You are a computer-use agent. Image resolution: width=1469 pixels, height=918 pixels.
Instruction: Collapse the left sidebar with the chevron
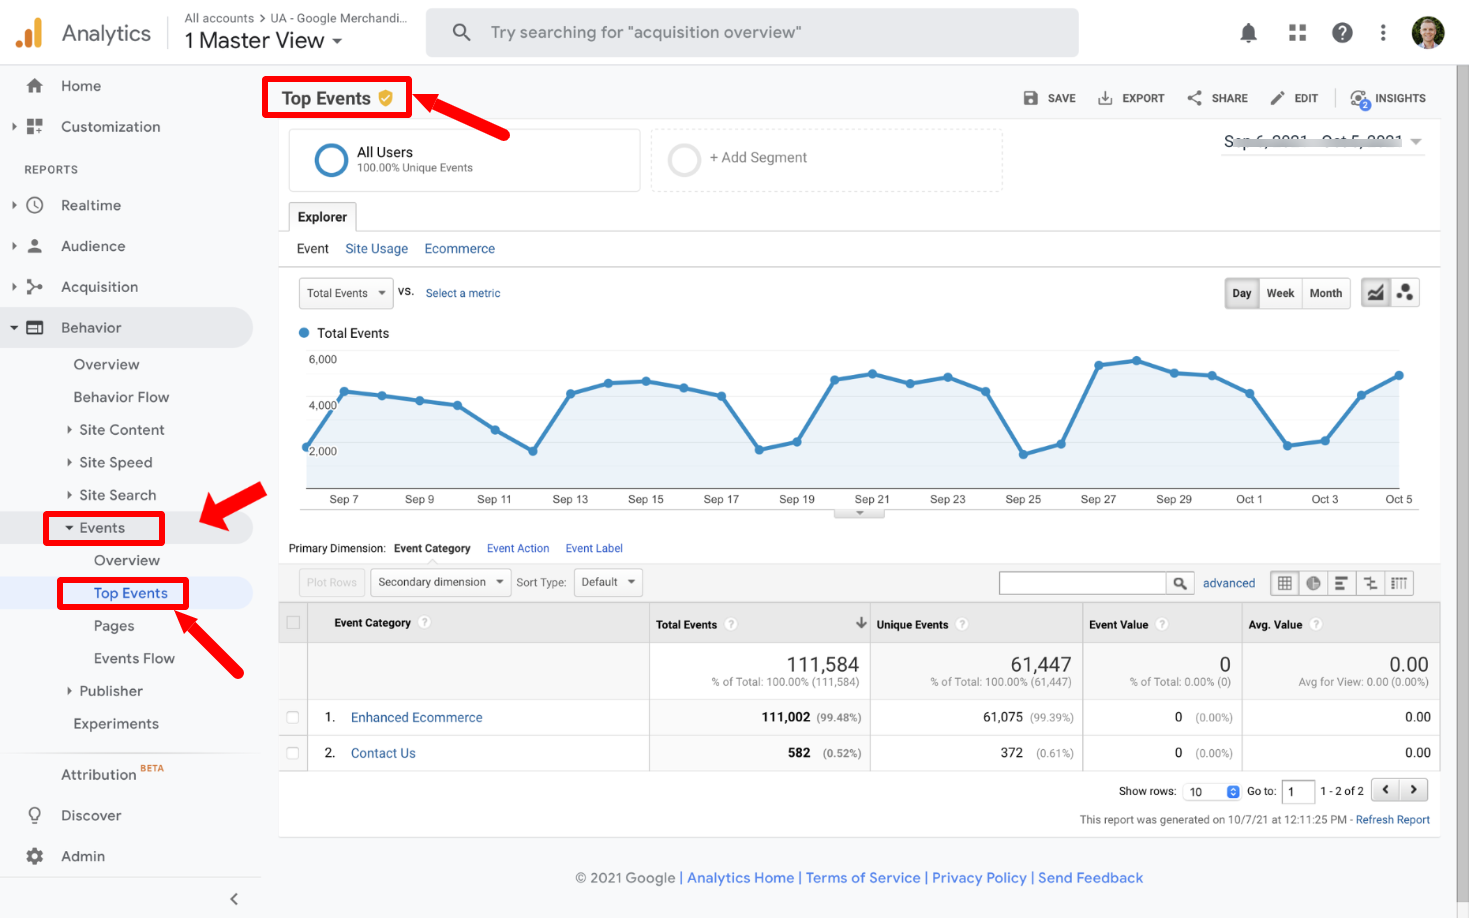coord(234,899)
